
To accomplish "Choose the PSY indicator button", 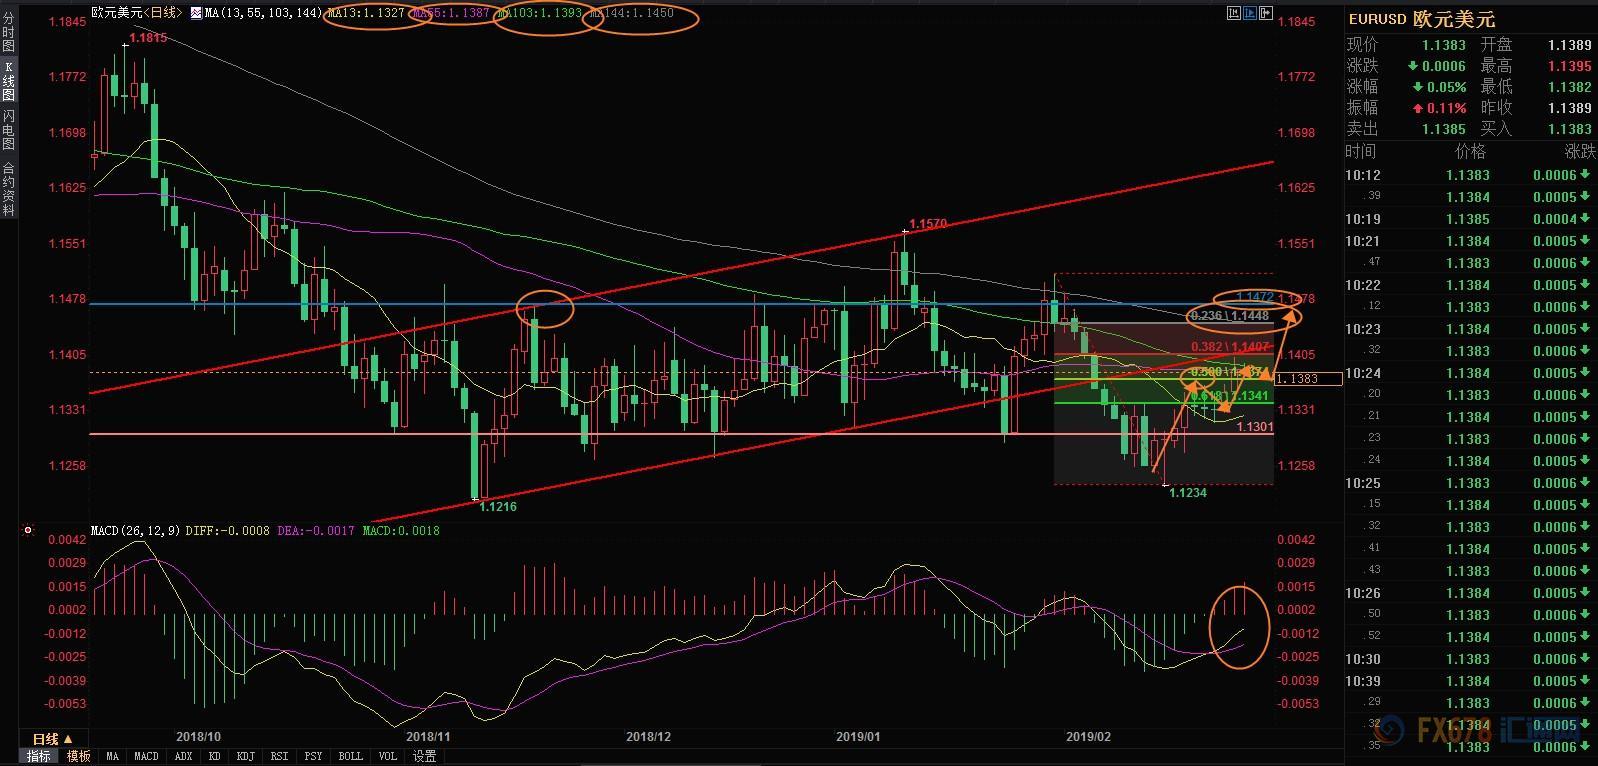I will tap(313, 757).
